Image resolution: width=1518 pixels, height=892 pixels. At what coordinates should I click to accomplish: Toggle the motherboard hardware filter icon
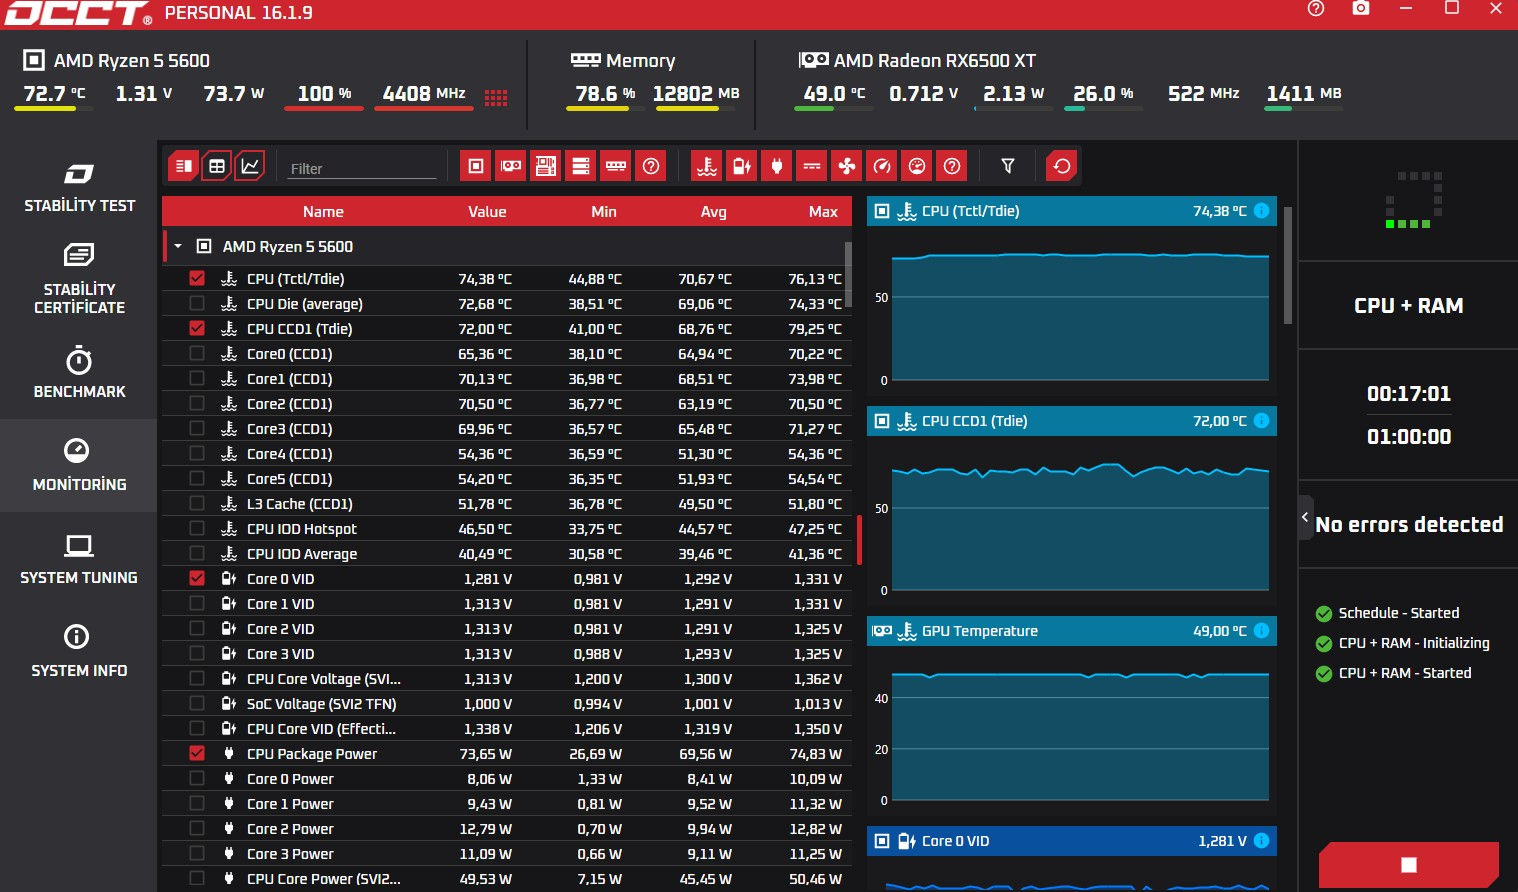pos(546,166)
